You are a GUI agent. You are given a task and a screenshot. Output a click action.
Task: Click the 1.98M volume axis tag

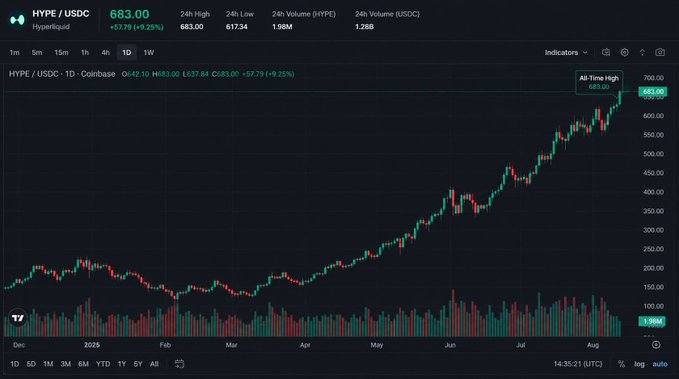(x=652, y=321)
